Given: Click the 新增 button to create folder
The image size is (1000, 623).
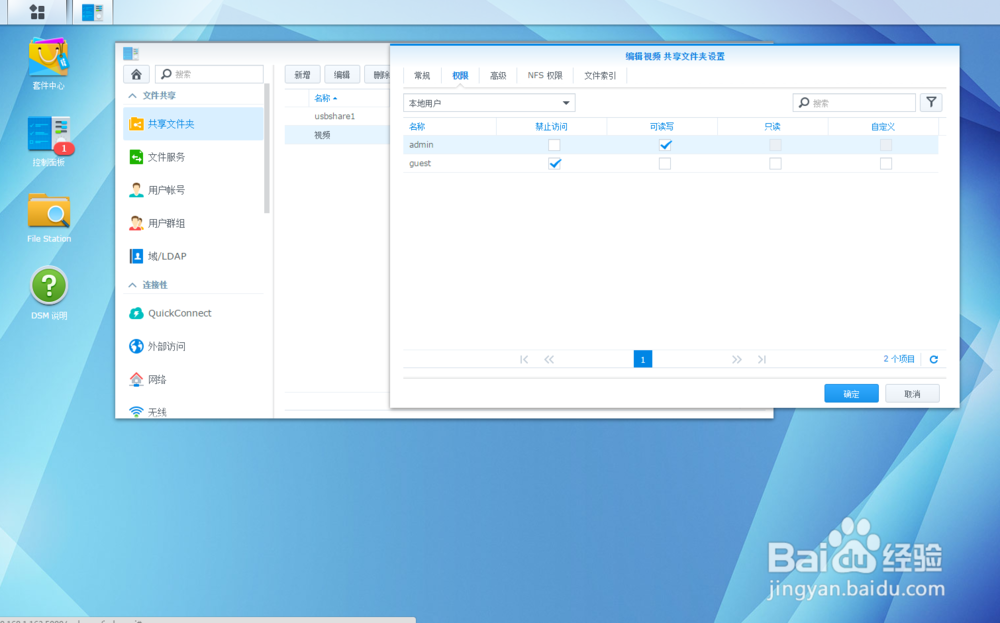Looking at the screenshot, I should point(302,74).
